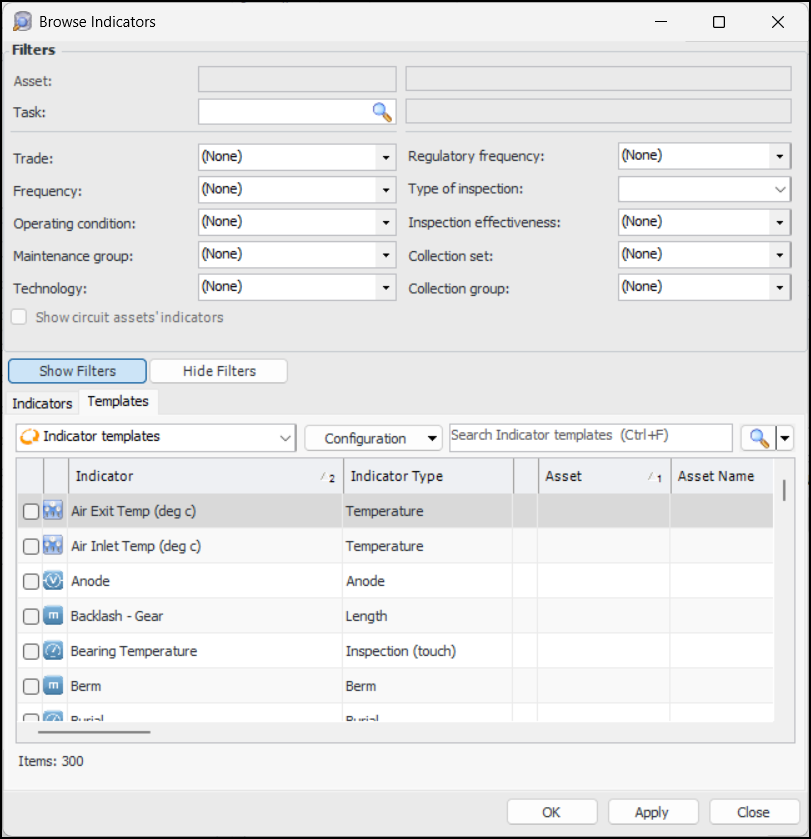Screen dimensions: 811x839
Task: Click the Berm indicator row icon
Action: pyautogui.click(x=53, y=686)
